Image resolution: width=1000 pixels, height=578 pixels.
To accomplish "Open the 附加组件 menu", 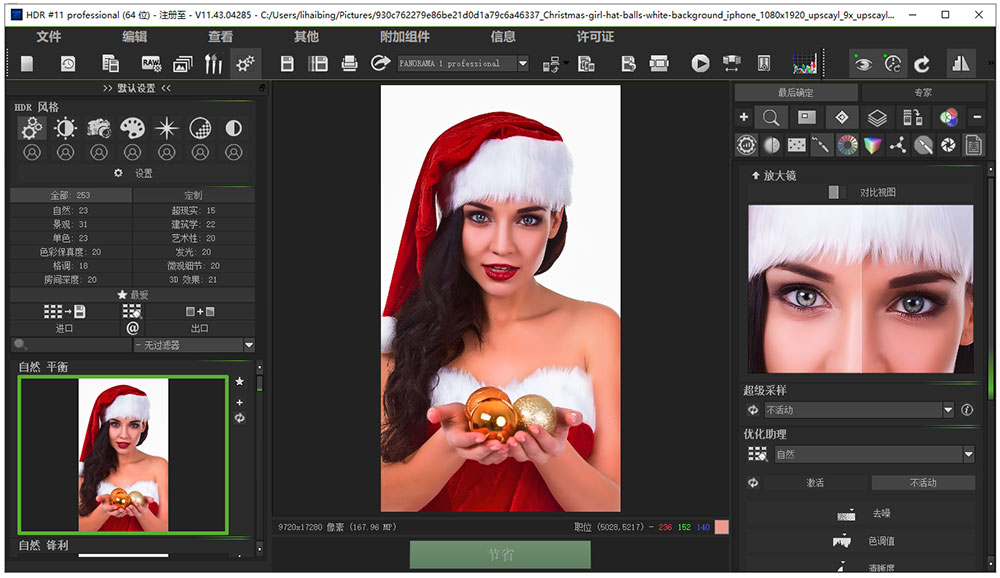I will coord(405,36).
